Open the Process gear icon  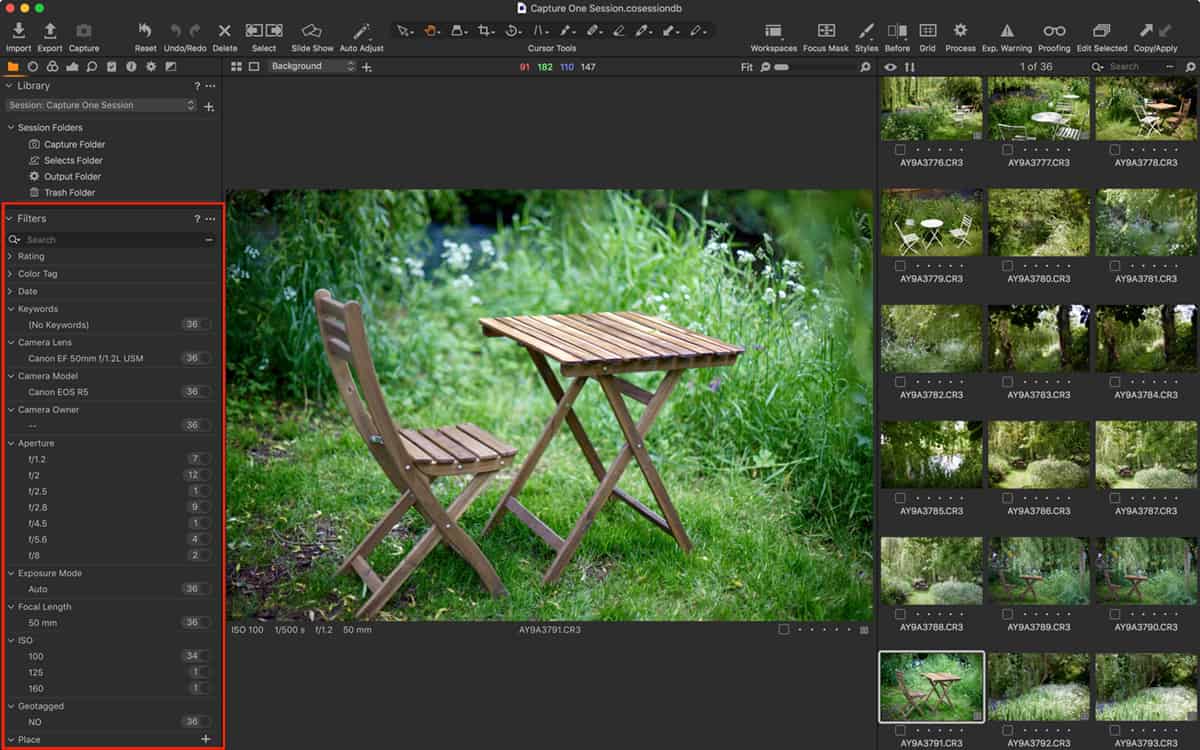coord(960,32)
